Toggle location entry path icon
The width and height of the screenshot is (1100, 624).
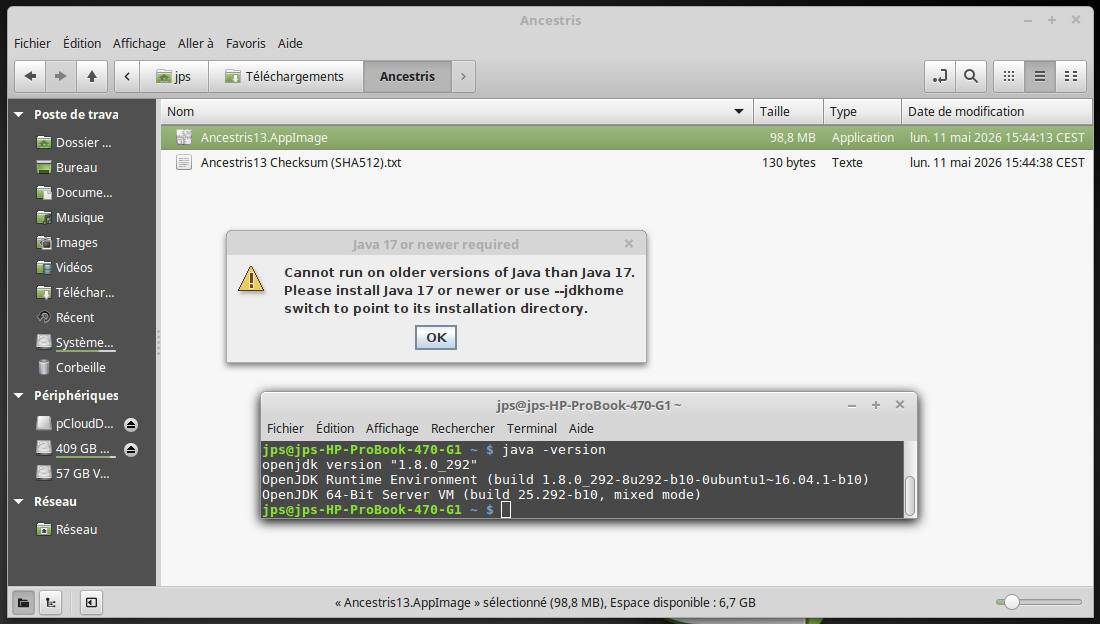[x=939, y=76]
